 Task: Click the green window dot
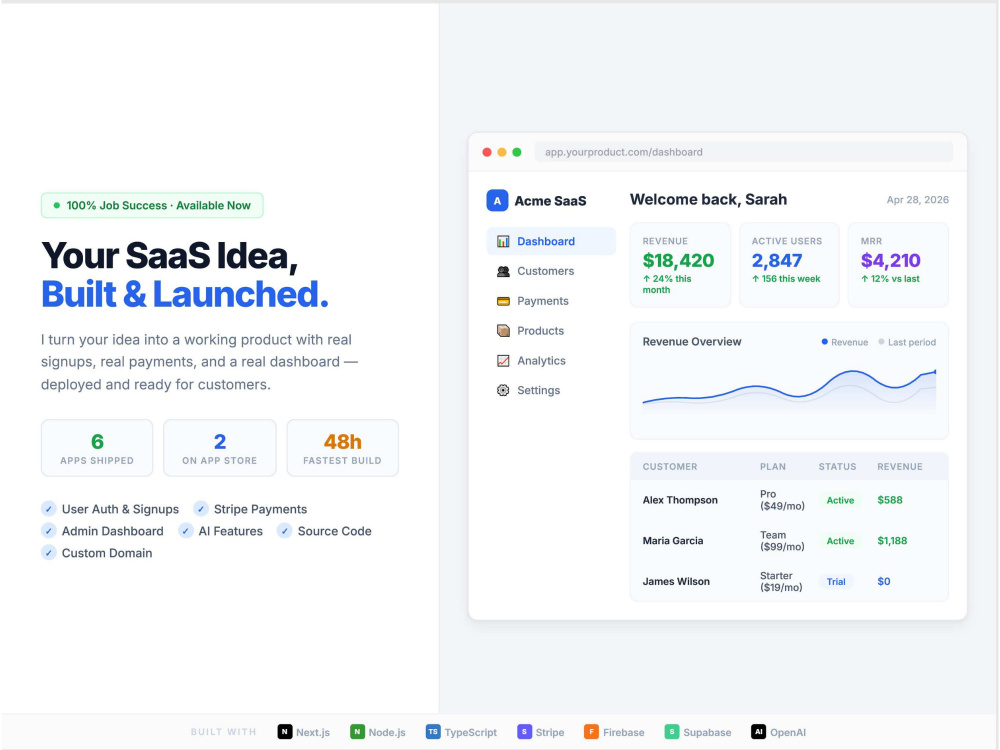(517, 152)
